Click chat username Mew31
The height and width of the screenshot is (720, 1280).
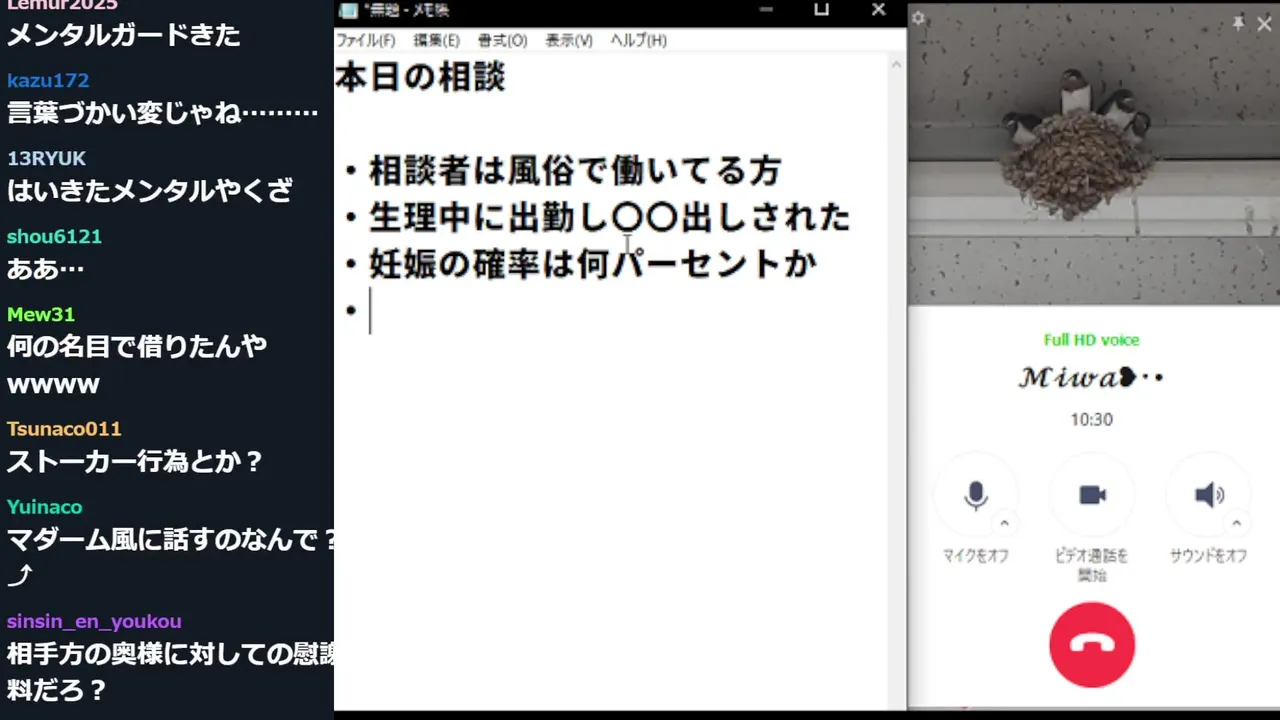41,315
